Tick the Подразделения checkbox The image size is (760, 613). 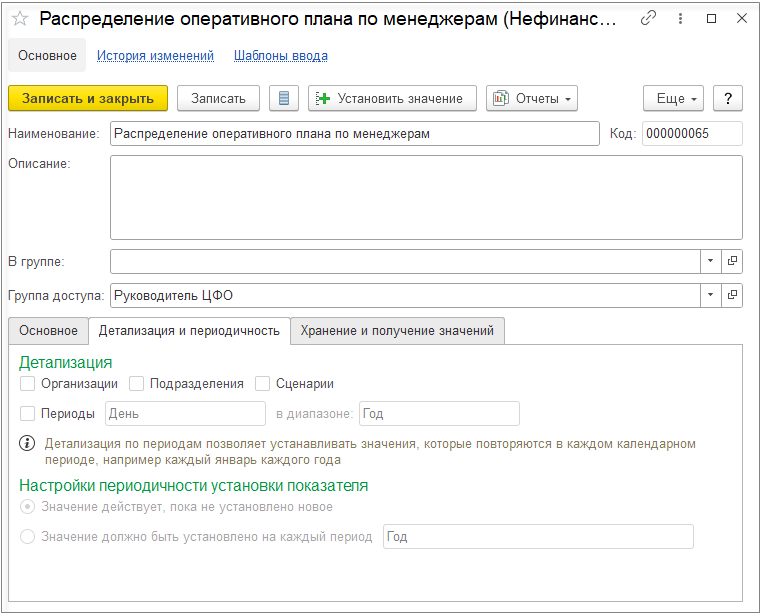(137, 383)
